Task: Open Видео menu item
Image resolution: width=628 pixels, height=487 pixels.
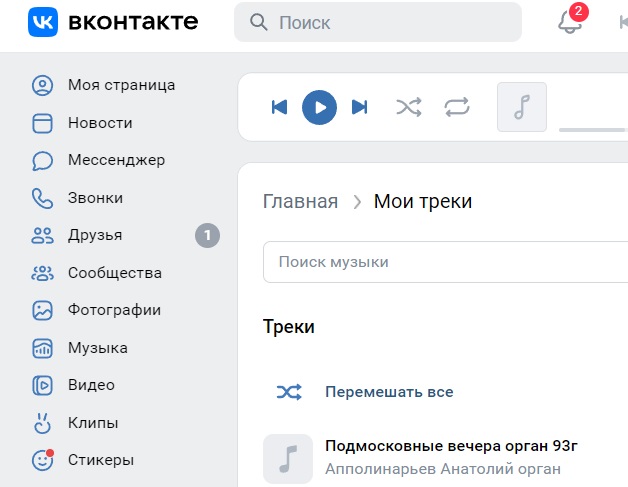Action: (x=91, y=385)
